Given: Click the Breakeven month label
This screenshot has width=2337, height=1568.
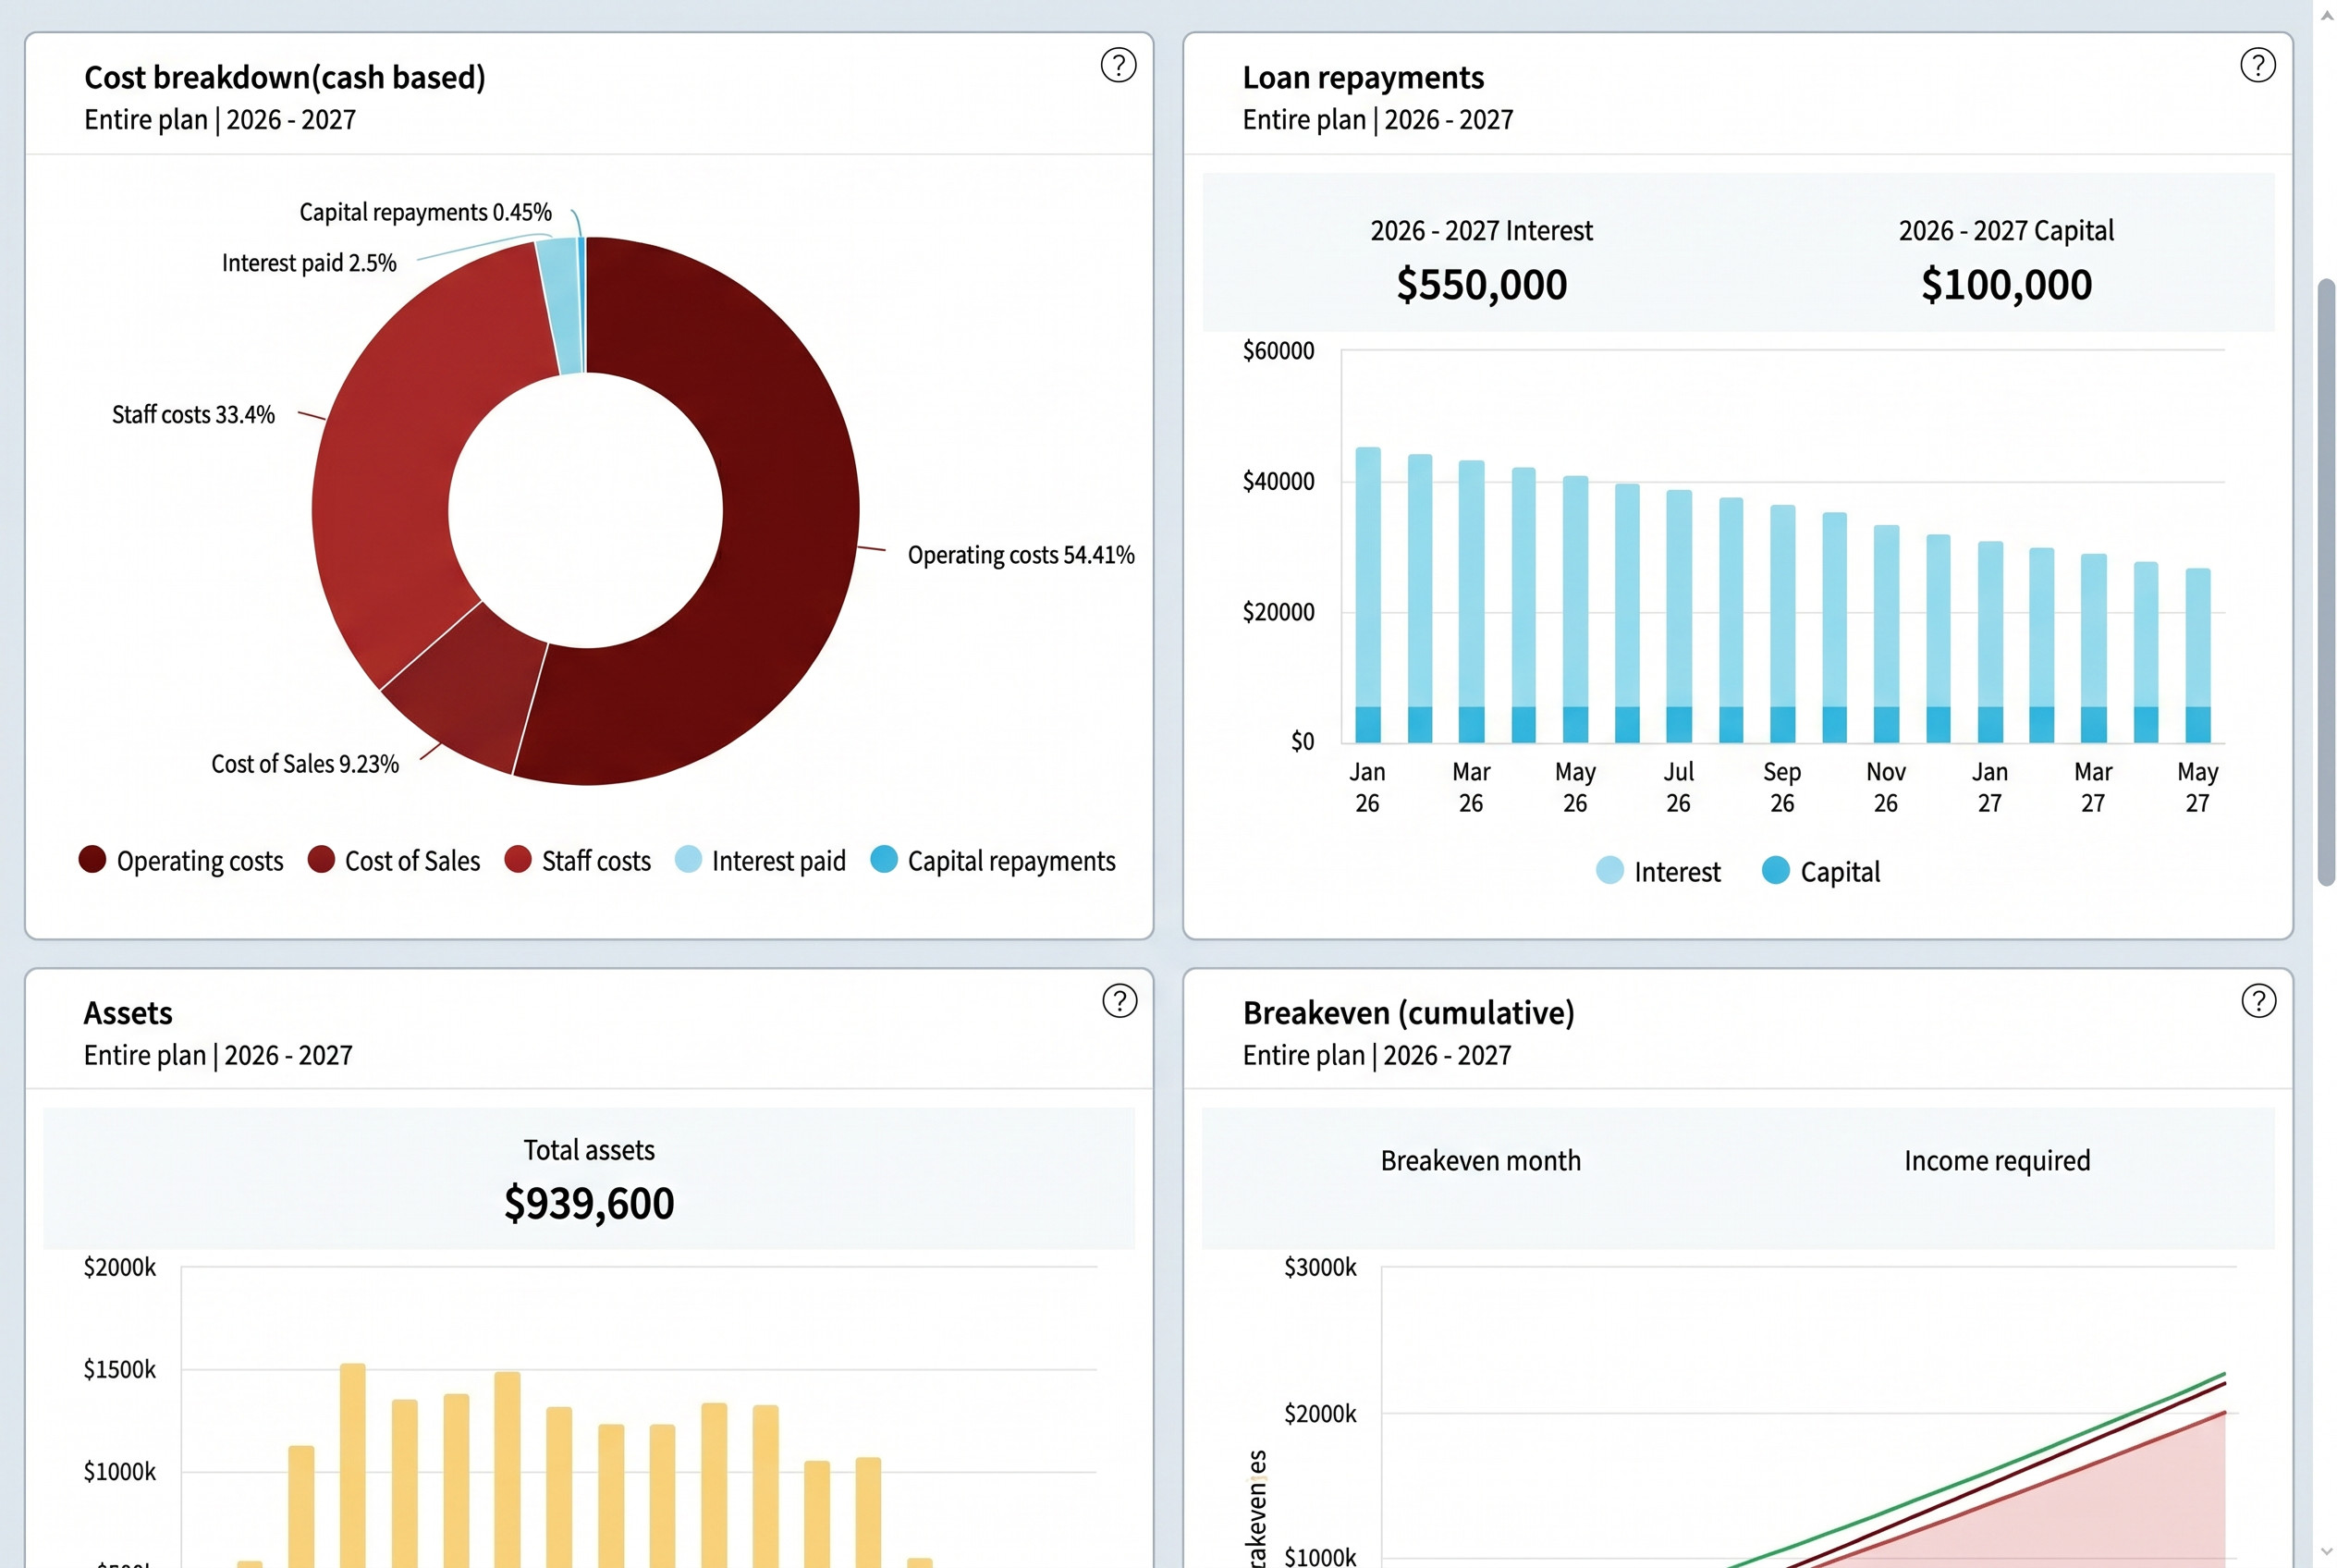Looking at the screenshot, I should pos(1480,1161).
